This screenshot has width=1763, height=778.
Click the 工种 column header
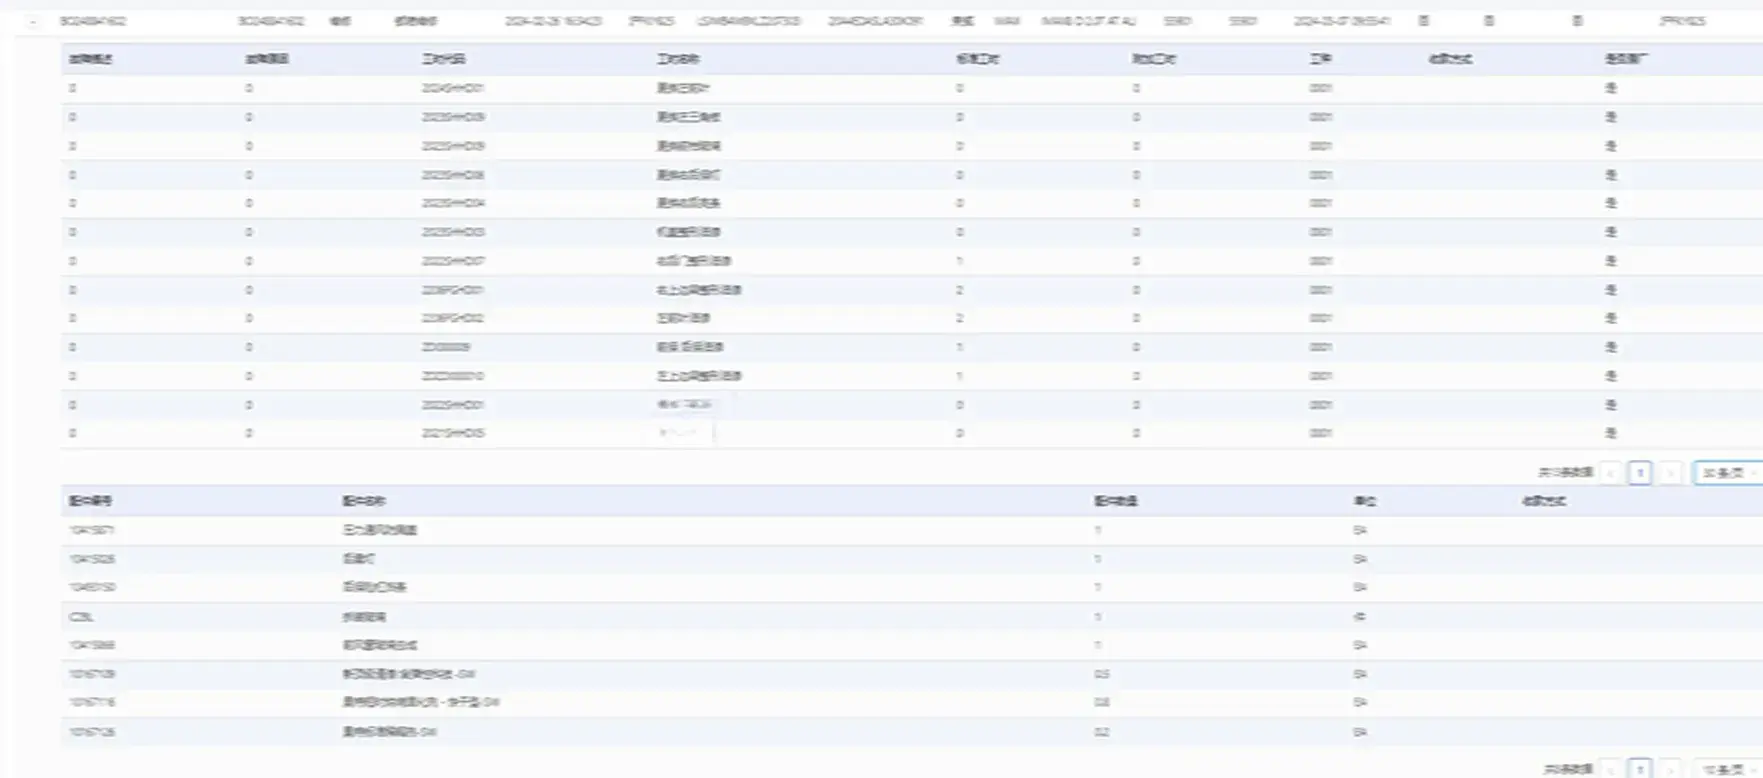[x=1320, y=59]
